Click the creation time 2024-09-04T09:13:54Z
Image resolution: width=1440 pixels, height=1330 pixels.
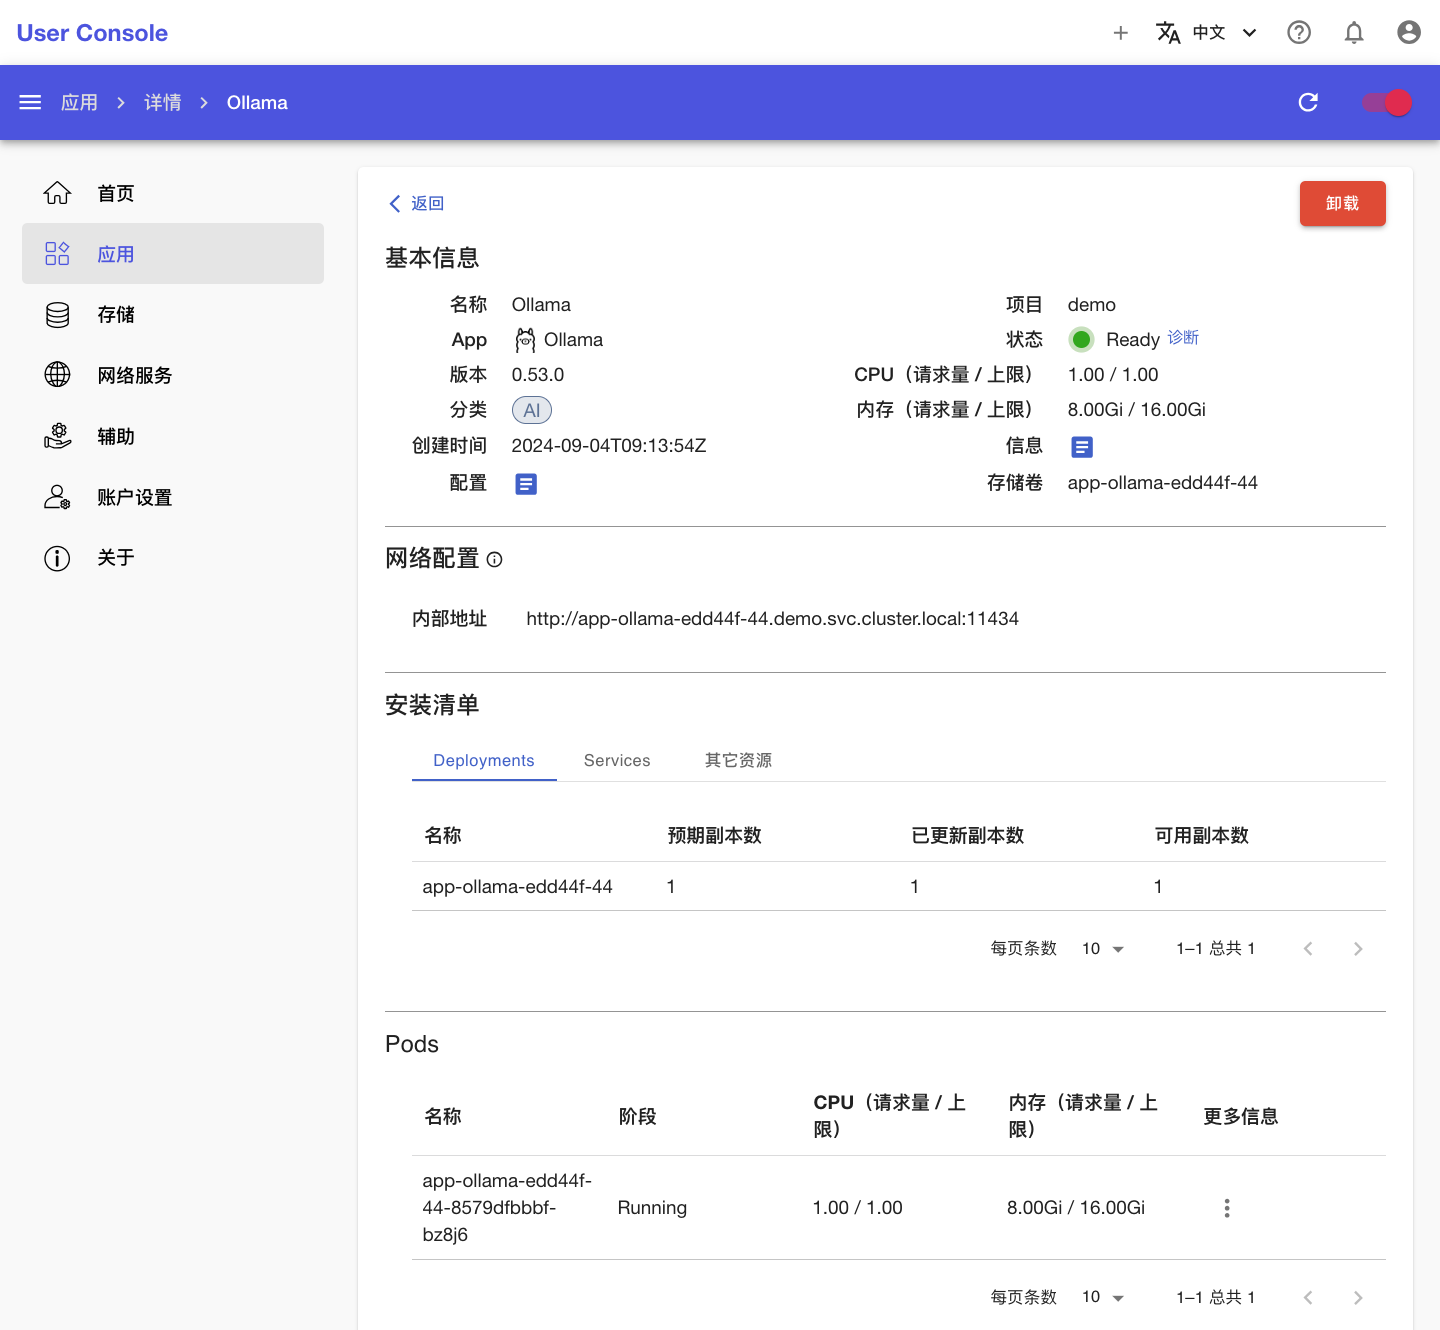click(609, 446)
